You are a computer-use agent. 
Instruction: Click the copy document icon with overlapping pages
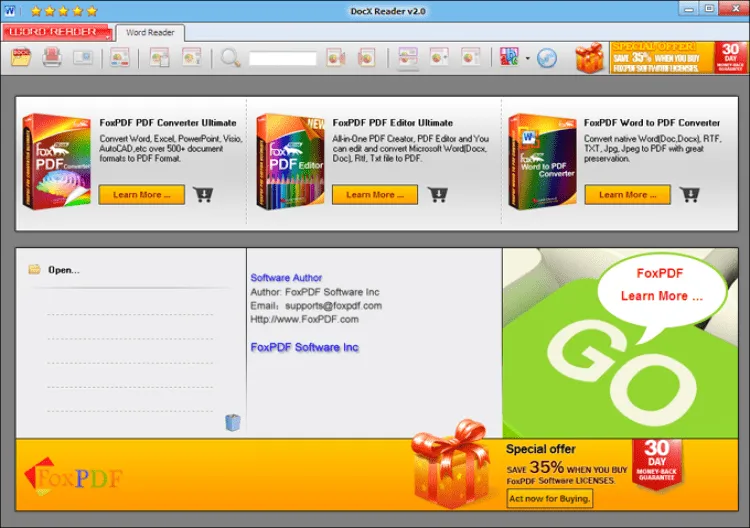pyautogui.click(x=160, y=58)
